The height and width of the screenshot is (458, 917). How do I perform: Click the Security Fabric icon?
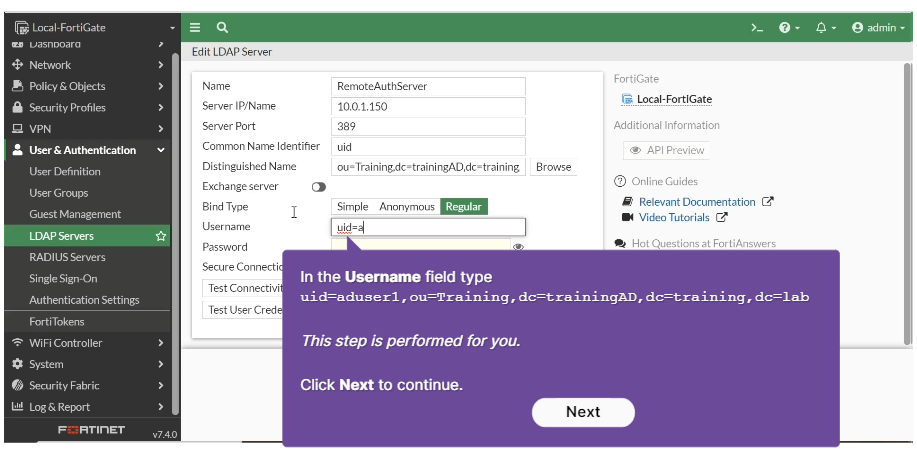[x=18, y=385]
